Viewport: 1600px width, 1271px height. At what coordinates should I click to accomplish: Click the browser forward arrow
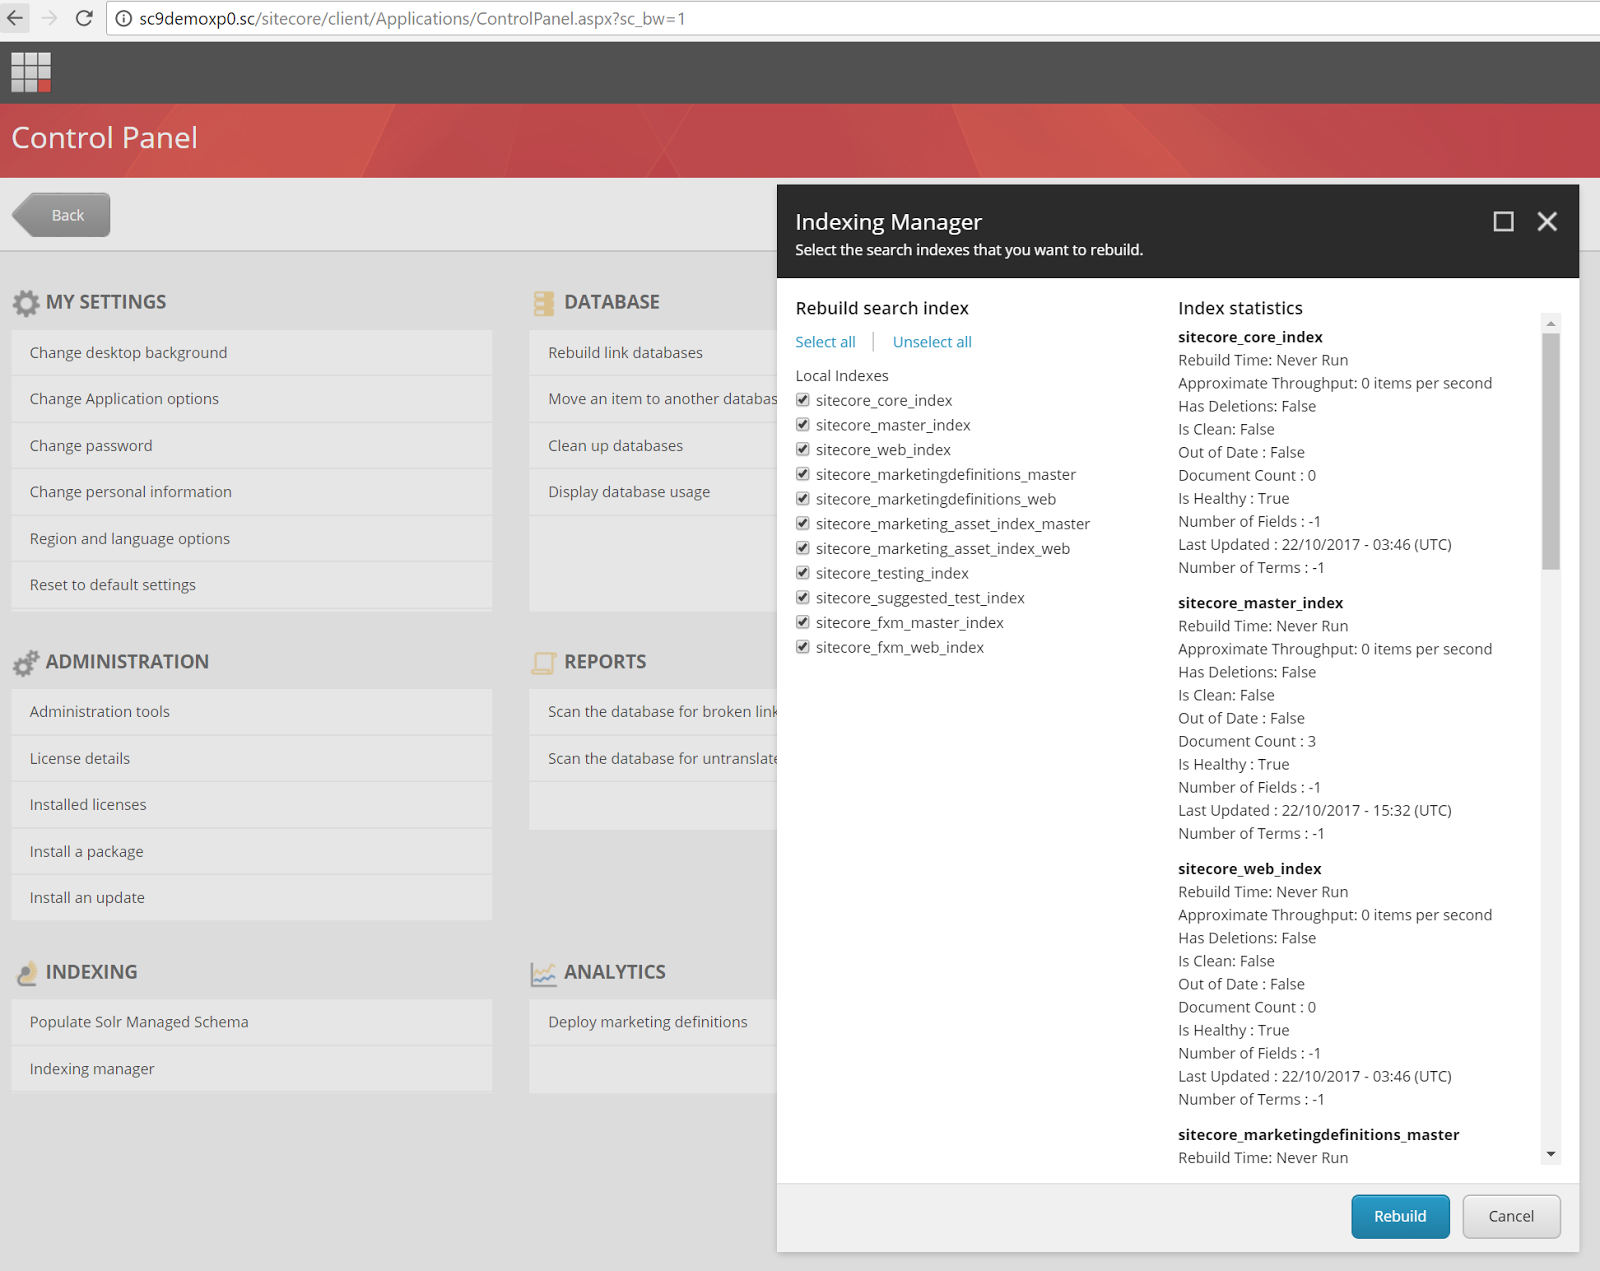(x=49, y=18)
